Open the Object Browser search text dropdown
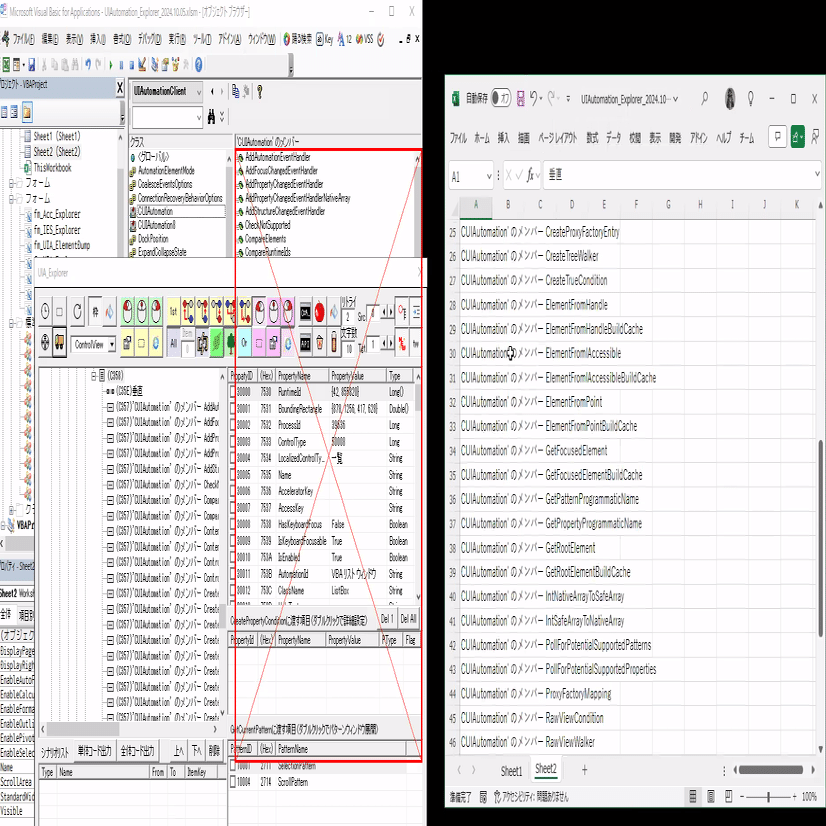826x826 pixels. point(199,117)
